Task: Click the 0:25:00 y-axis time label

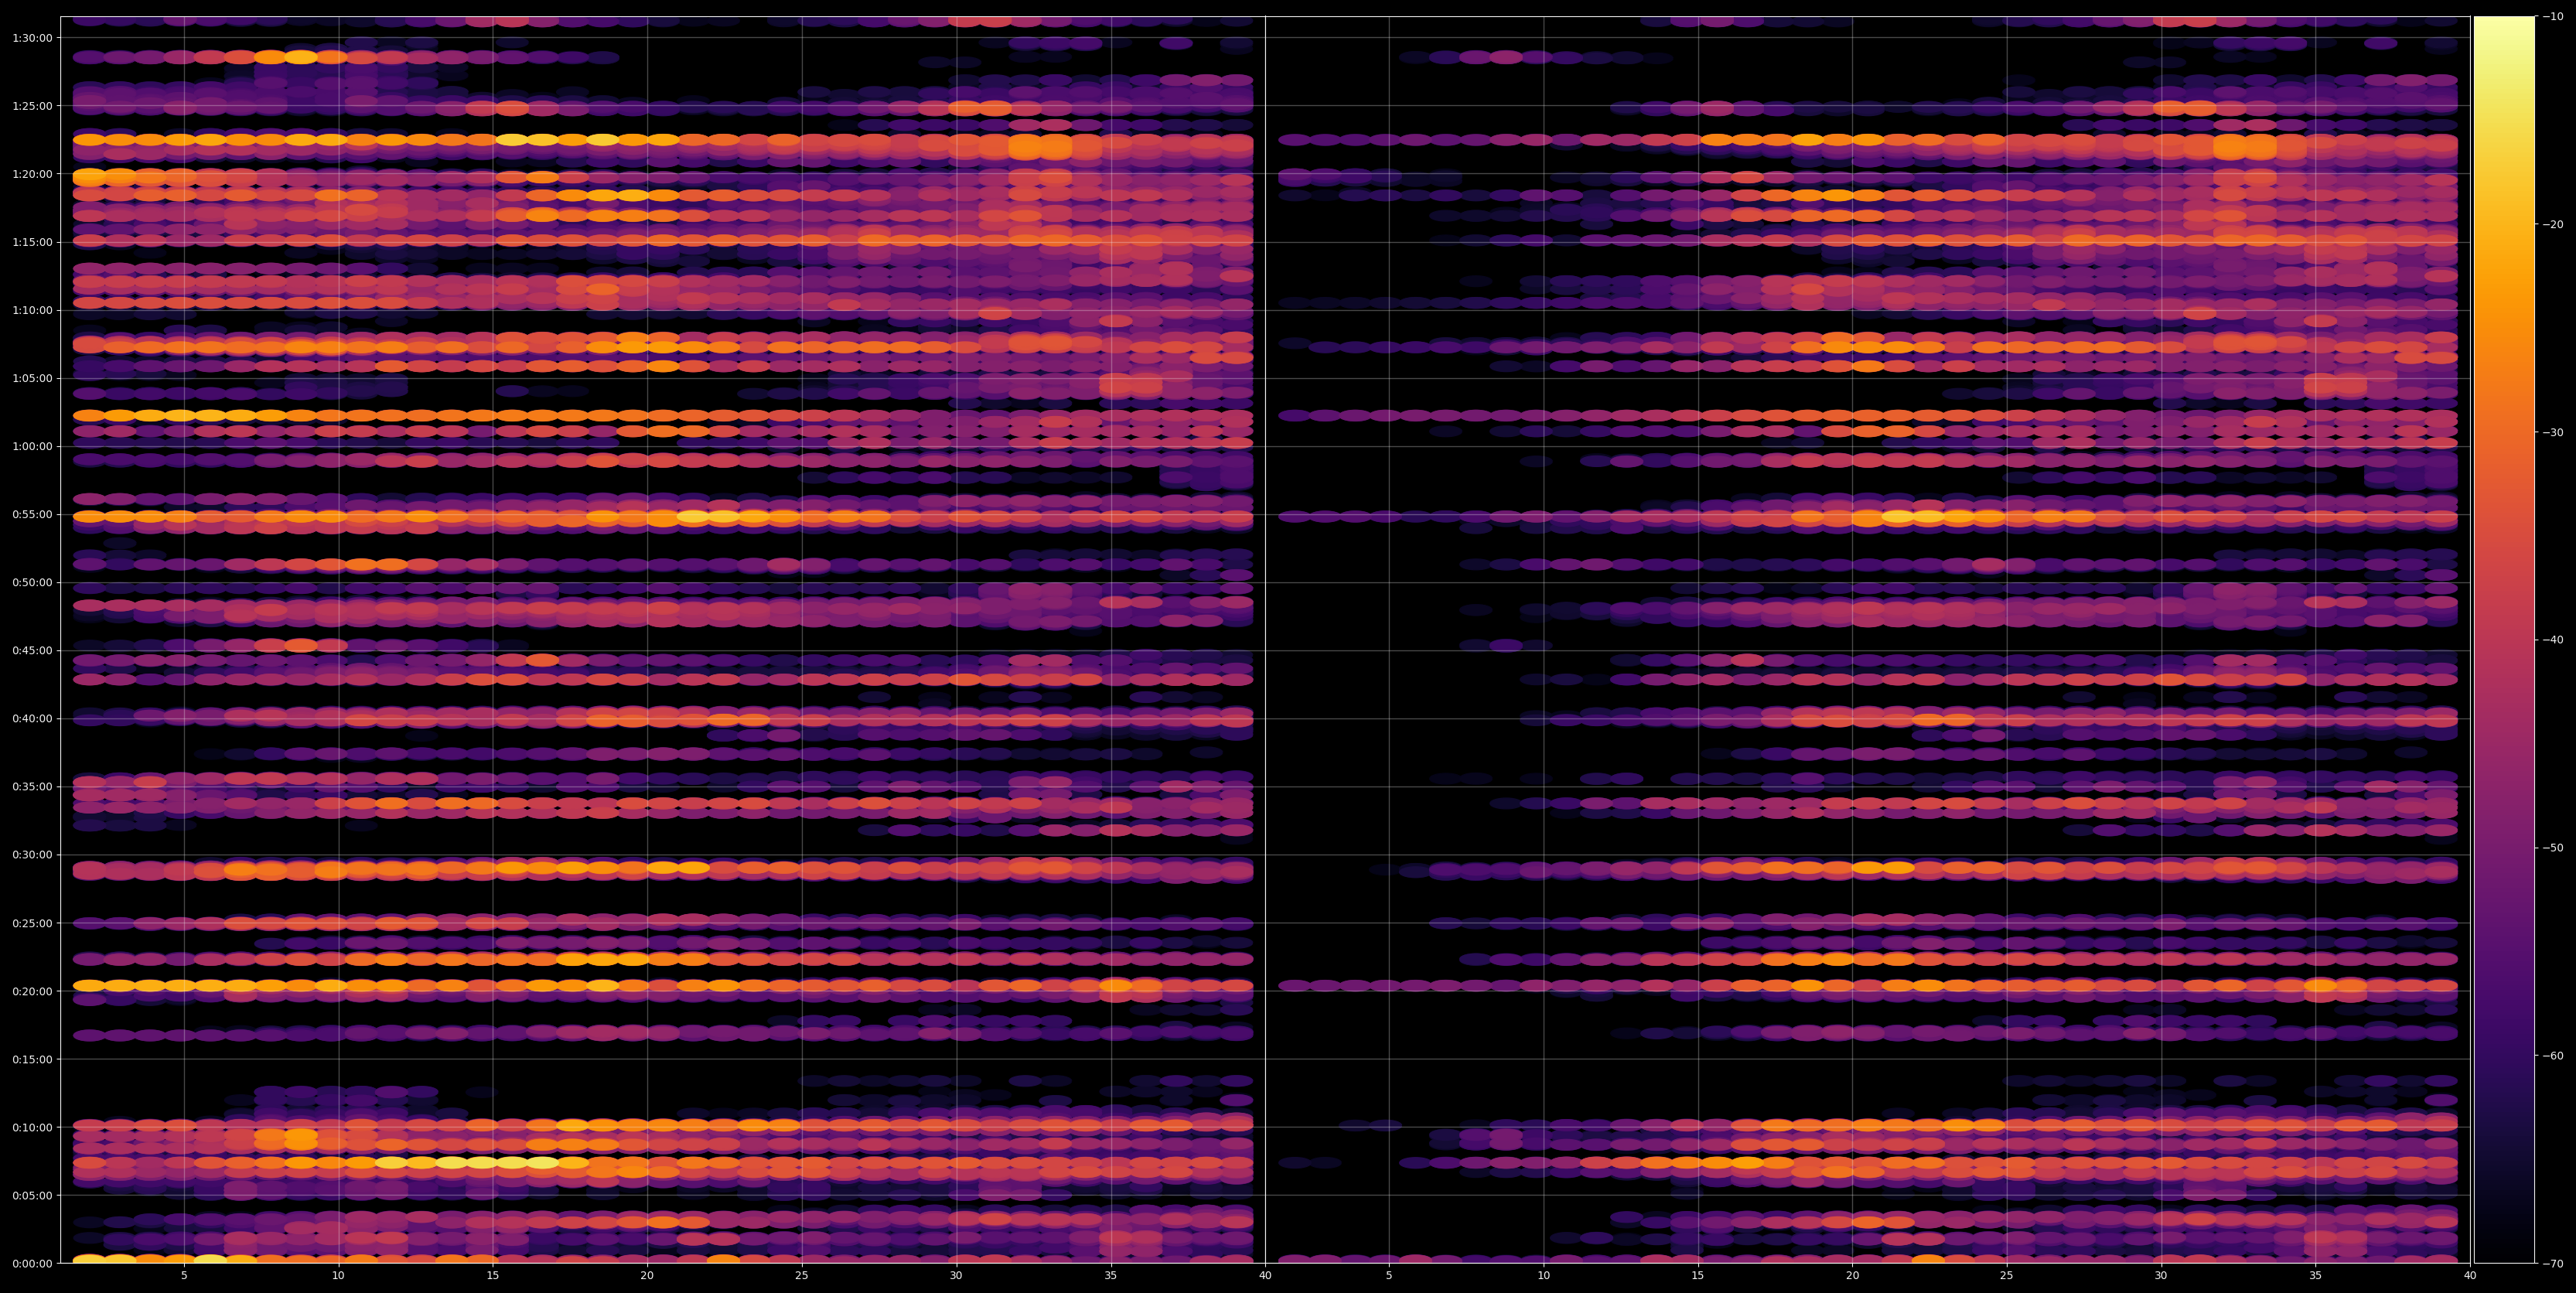Action: point(32,923)
